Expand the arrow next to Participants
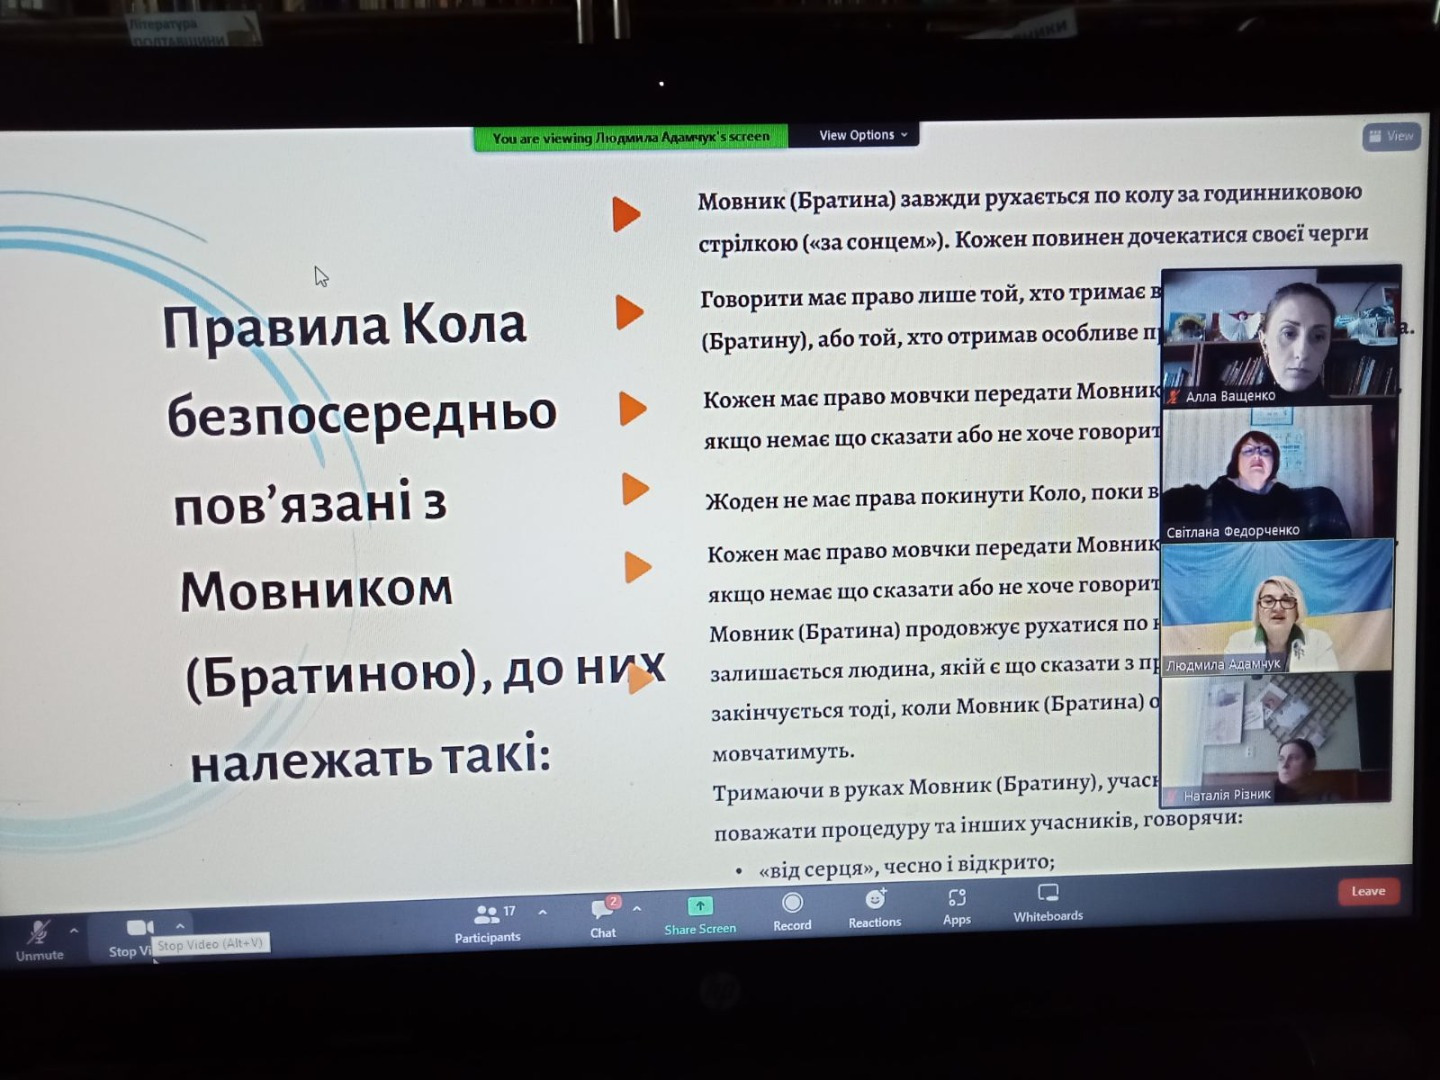This screenshot has width=1440, height=1080. click(x=542, y=912)
